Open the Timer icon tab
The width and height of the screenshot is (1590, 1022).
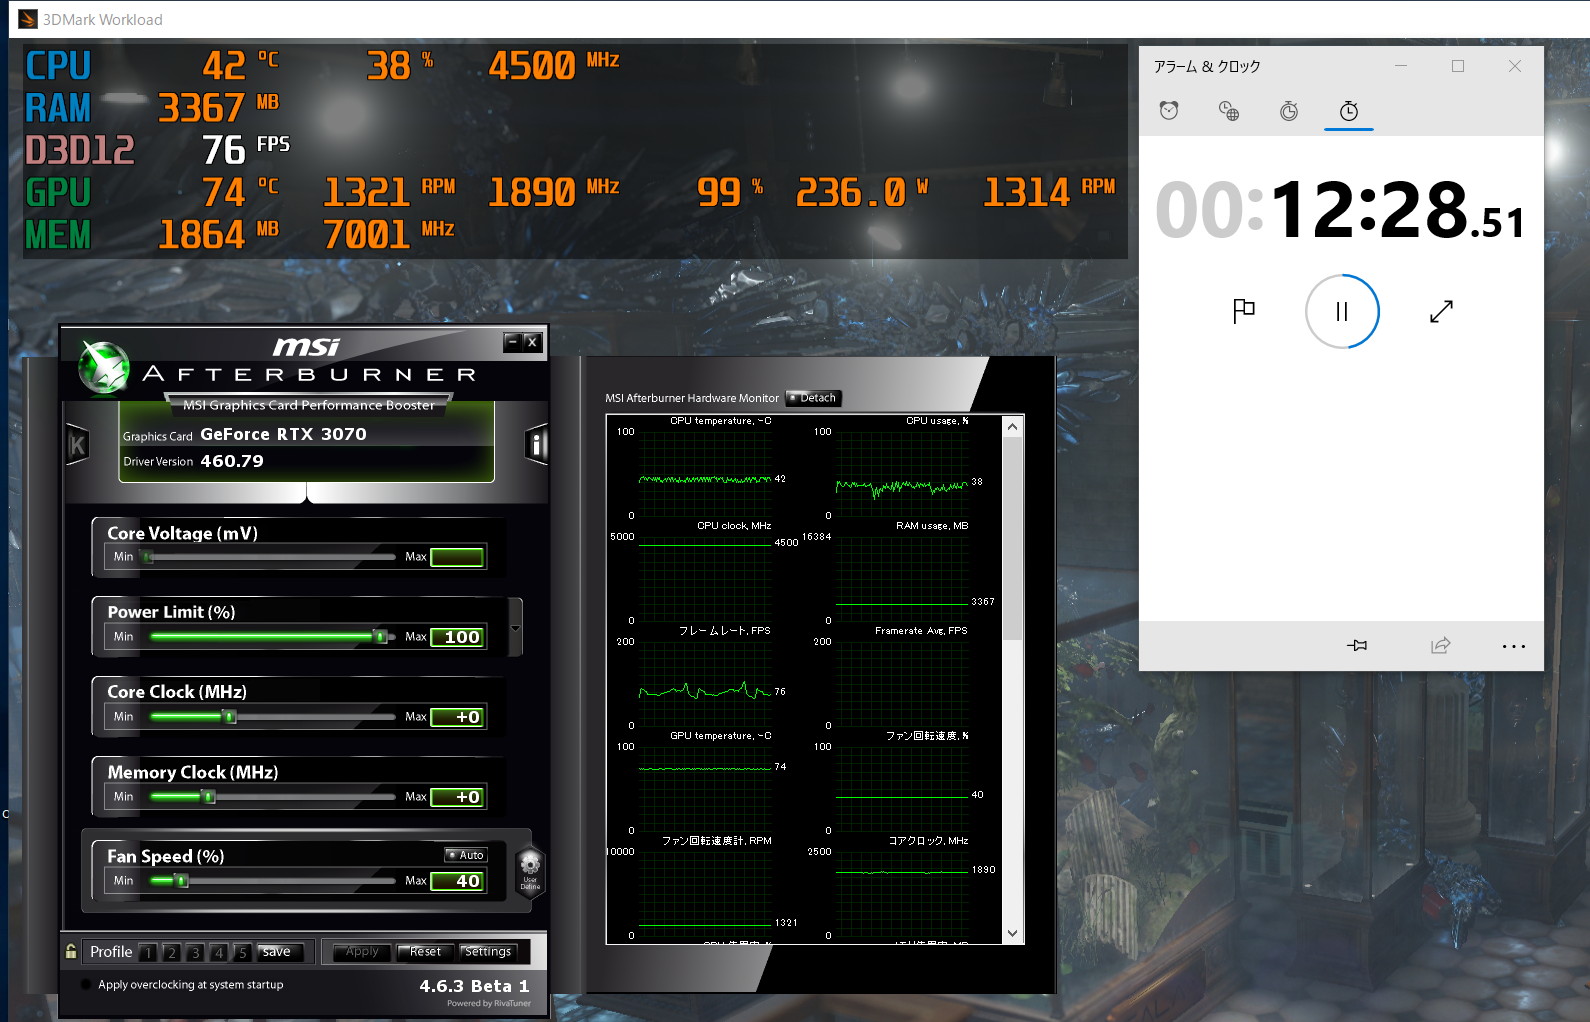tap(1289, 111)
